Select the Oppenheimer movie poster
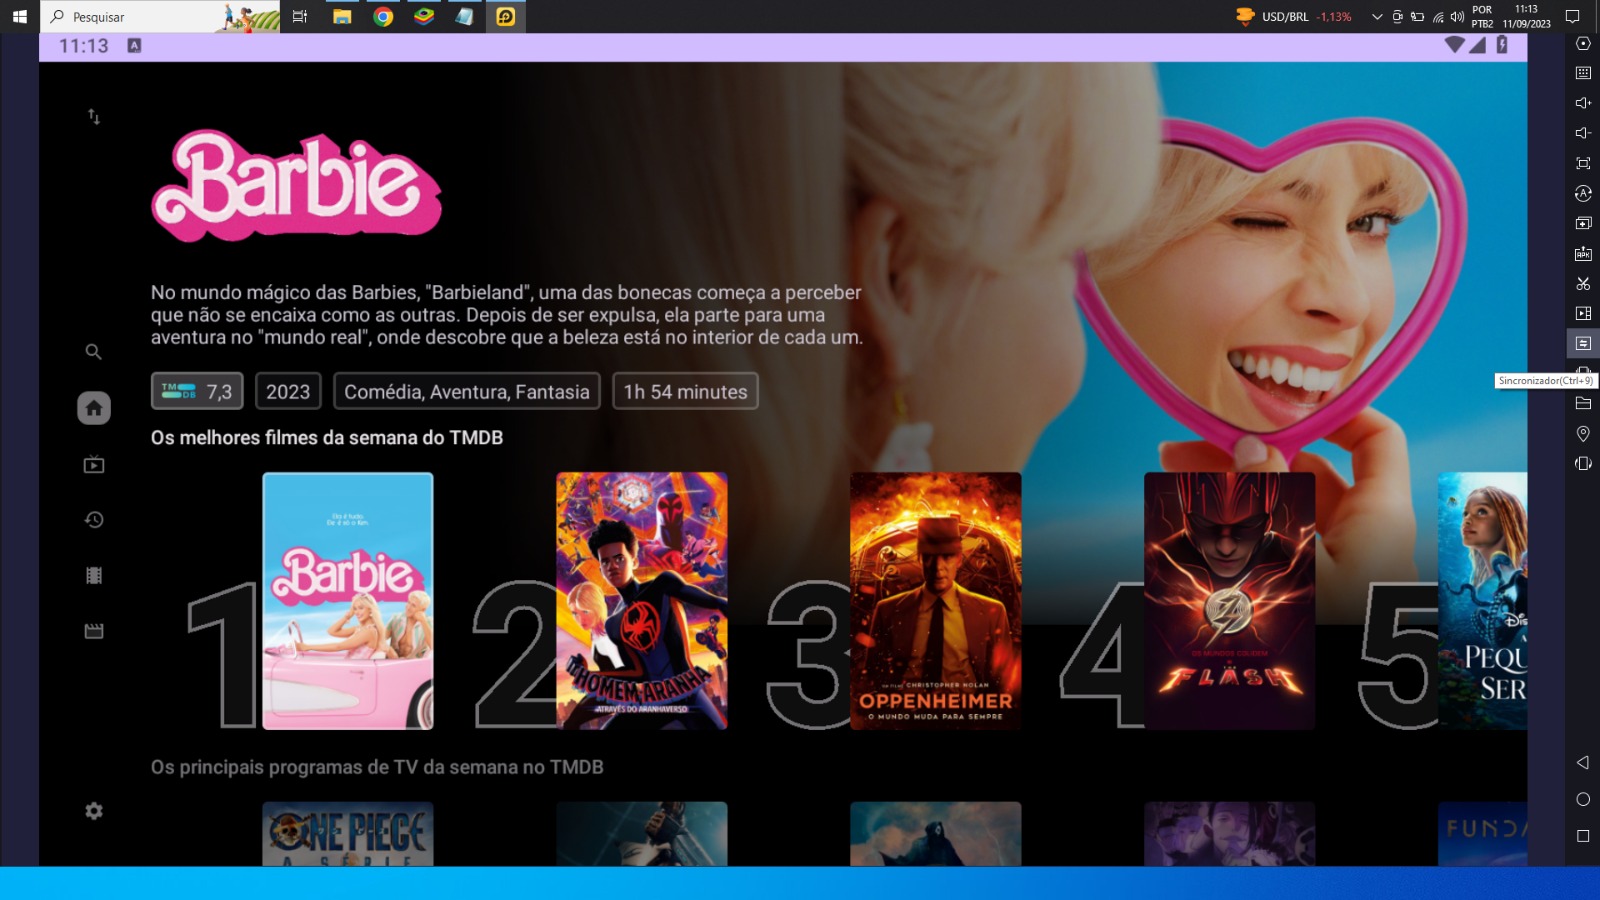Image resolution: width=1600 pixels, height=900 pixels. click(936, 601)
